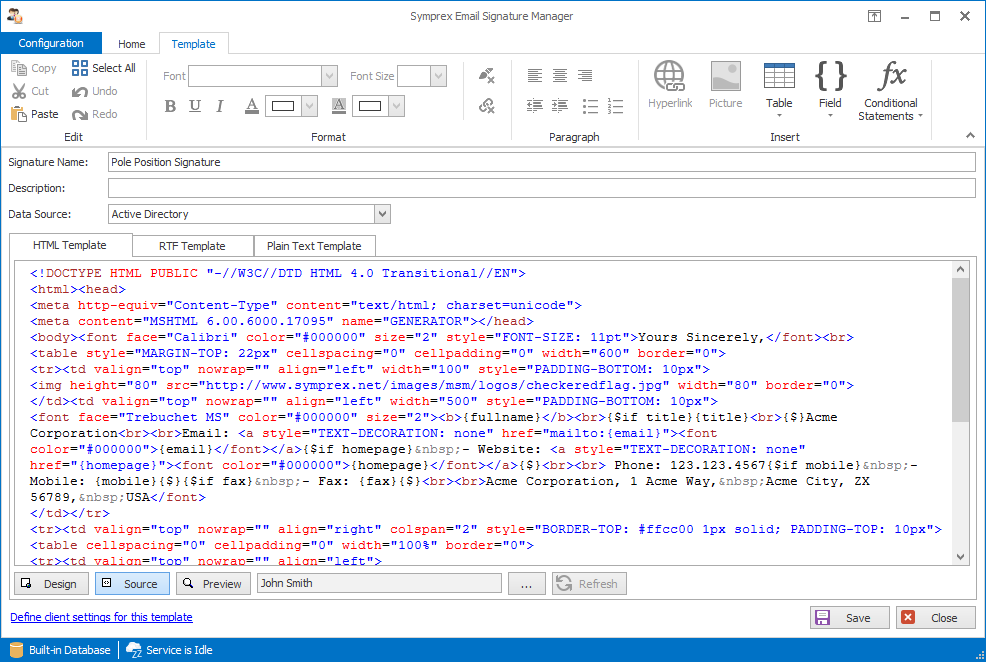Viewport: 986px width, 662px height.
Task: Click the Description input field
Action: [x=541, y=188]
